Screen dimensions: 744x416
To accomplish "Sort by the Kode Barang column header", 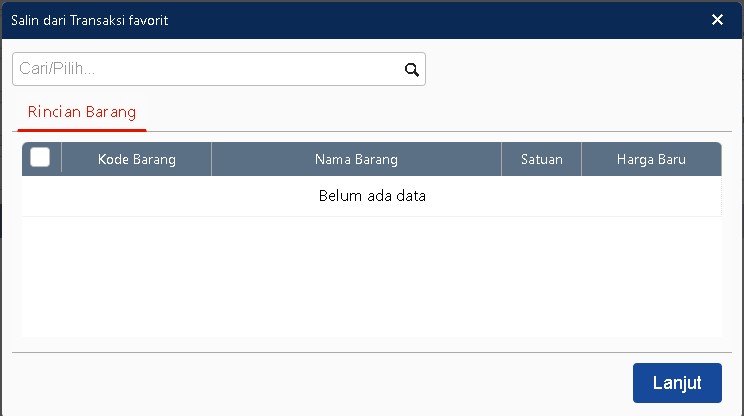I will (137, 159).
